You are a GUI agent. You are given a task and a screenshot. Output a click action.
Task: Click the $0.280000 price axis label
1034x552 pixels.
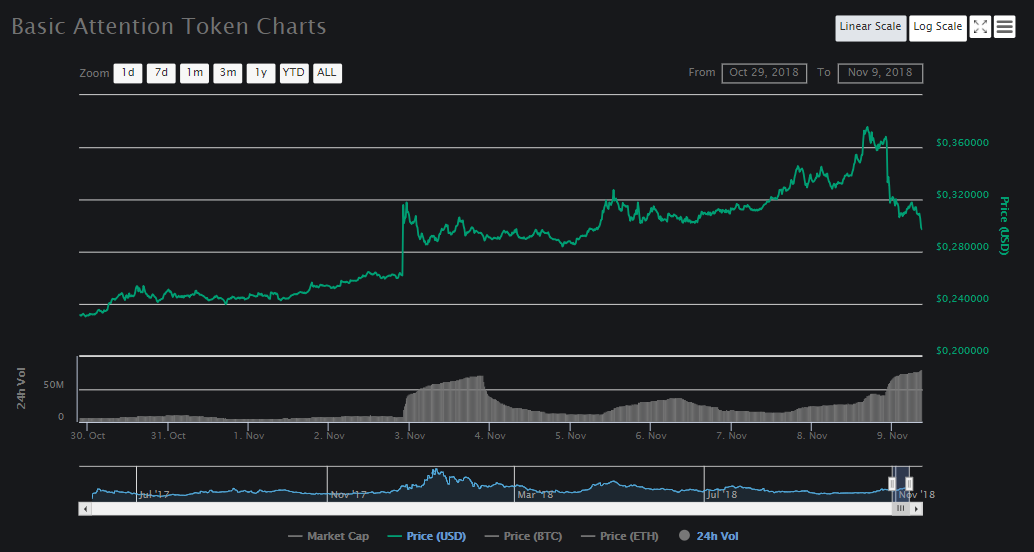[x=963, y=247]
